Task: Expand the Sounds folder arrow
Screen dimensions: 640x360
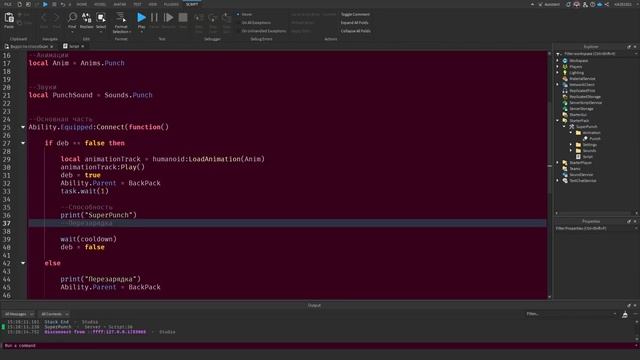Action: pos(571,151)
